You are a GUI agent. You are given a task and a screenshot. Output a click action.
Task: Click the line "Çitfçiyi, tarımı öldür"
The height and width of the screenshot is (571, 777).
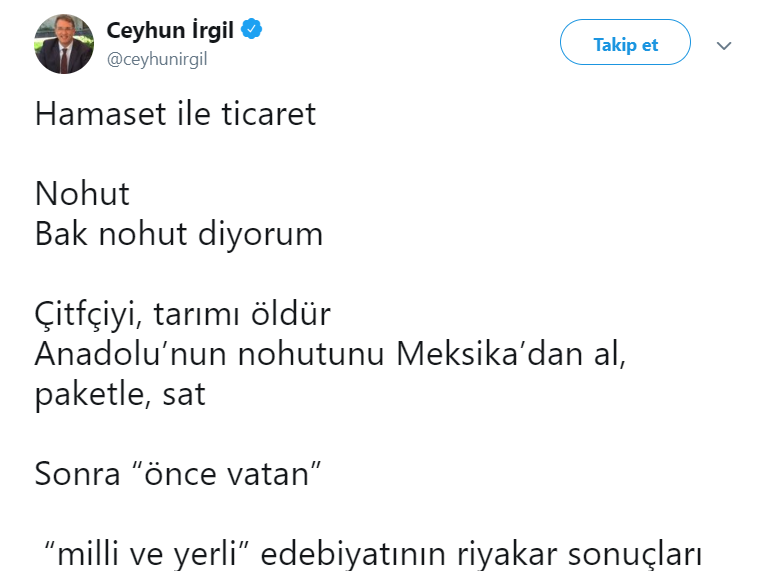click(x=182, y=314)
